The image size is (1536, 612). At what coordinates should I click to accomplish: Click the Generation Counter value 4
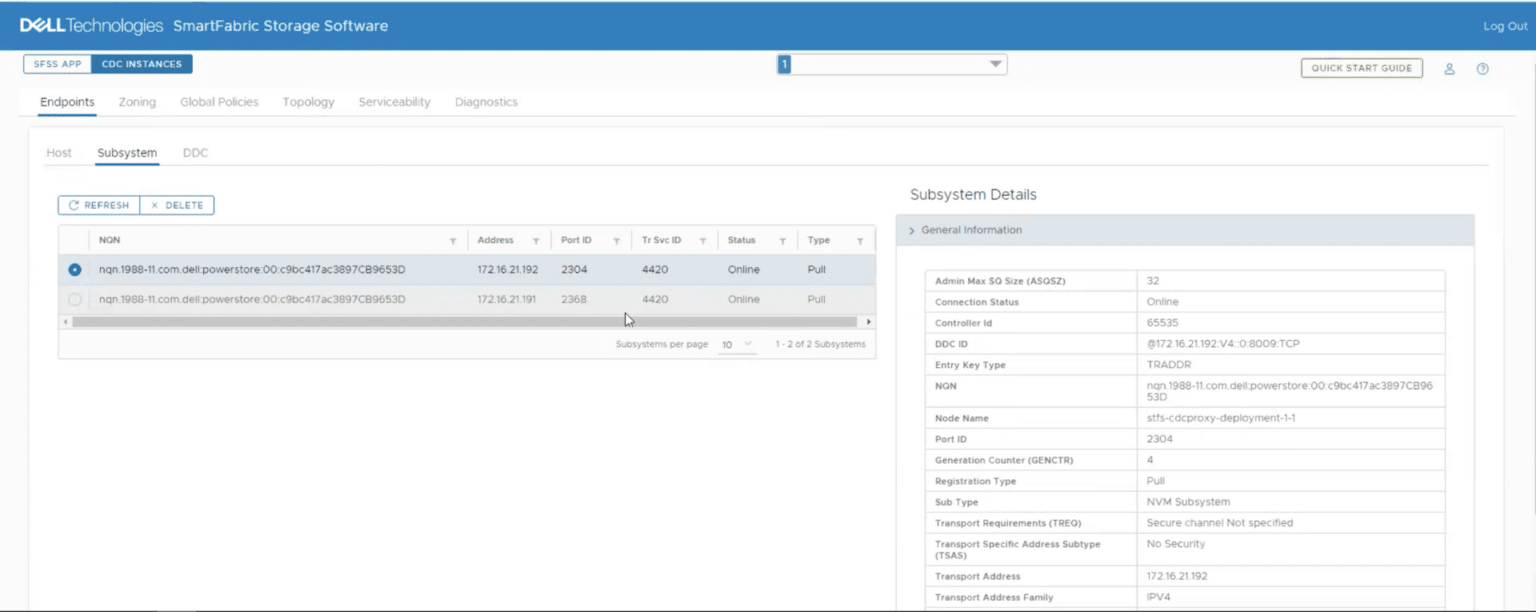pos(1150,460)
